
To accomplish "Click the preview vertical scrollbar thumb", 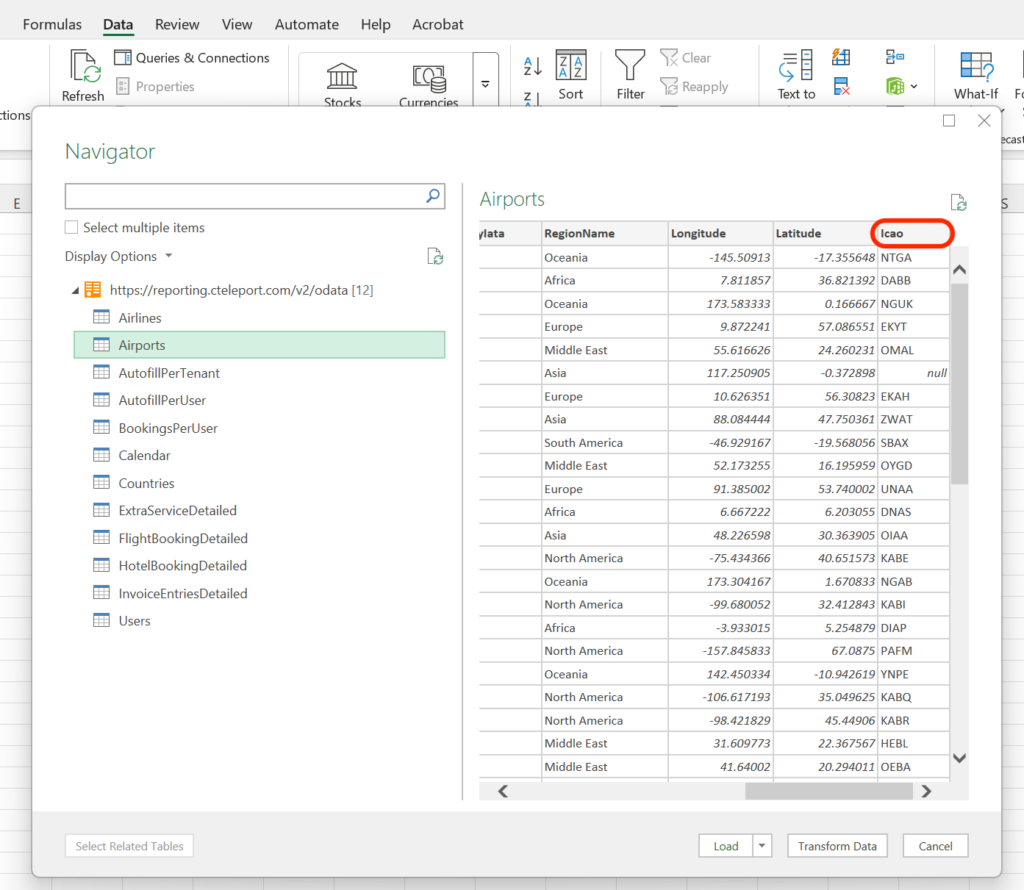I will click(959, 384).
